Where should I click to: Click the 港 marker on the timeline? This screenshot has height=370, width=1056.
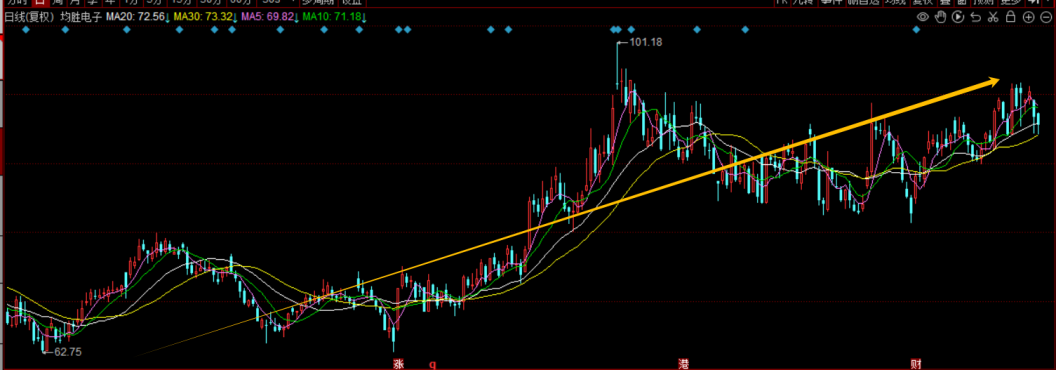[684, 364]
